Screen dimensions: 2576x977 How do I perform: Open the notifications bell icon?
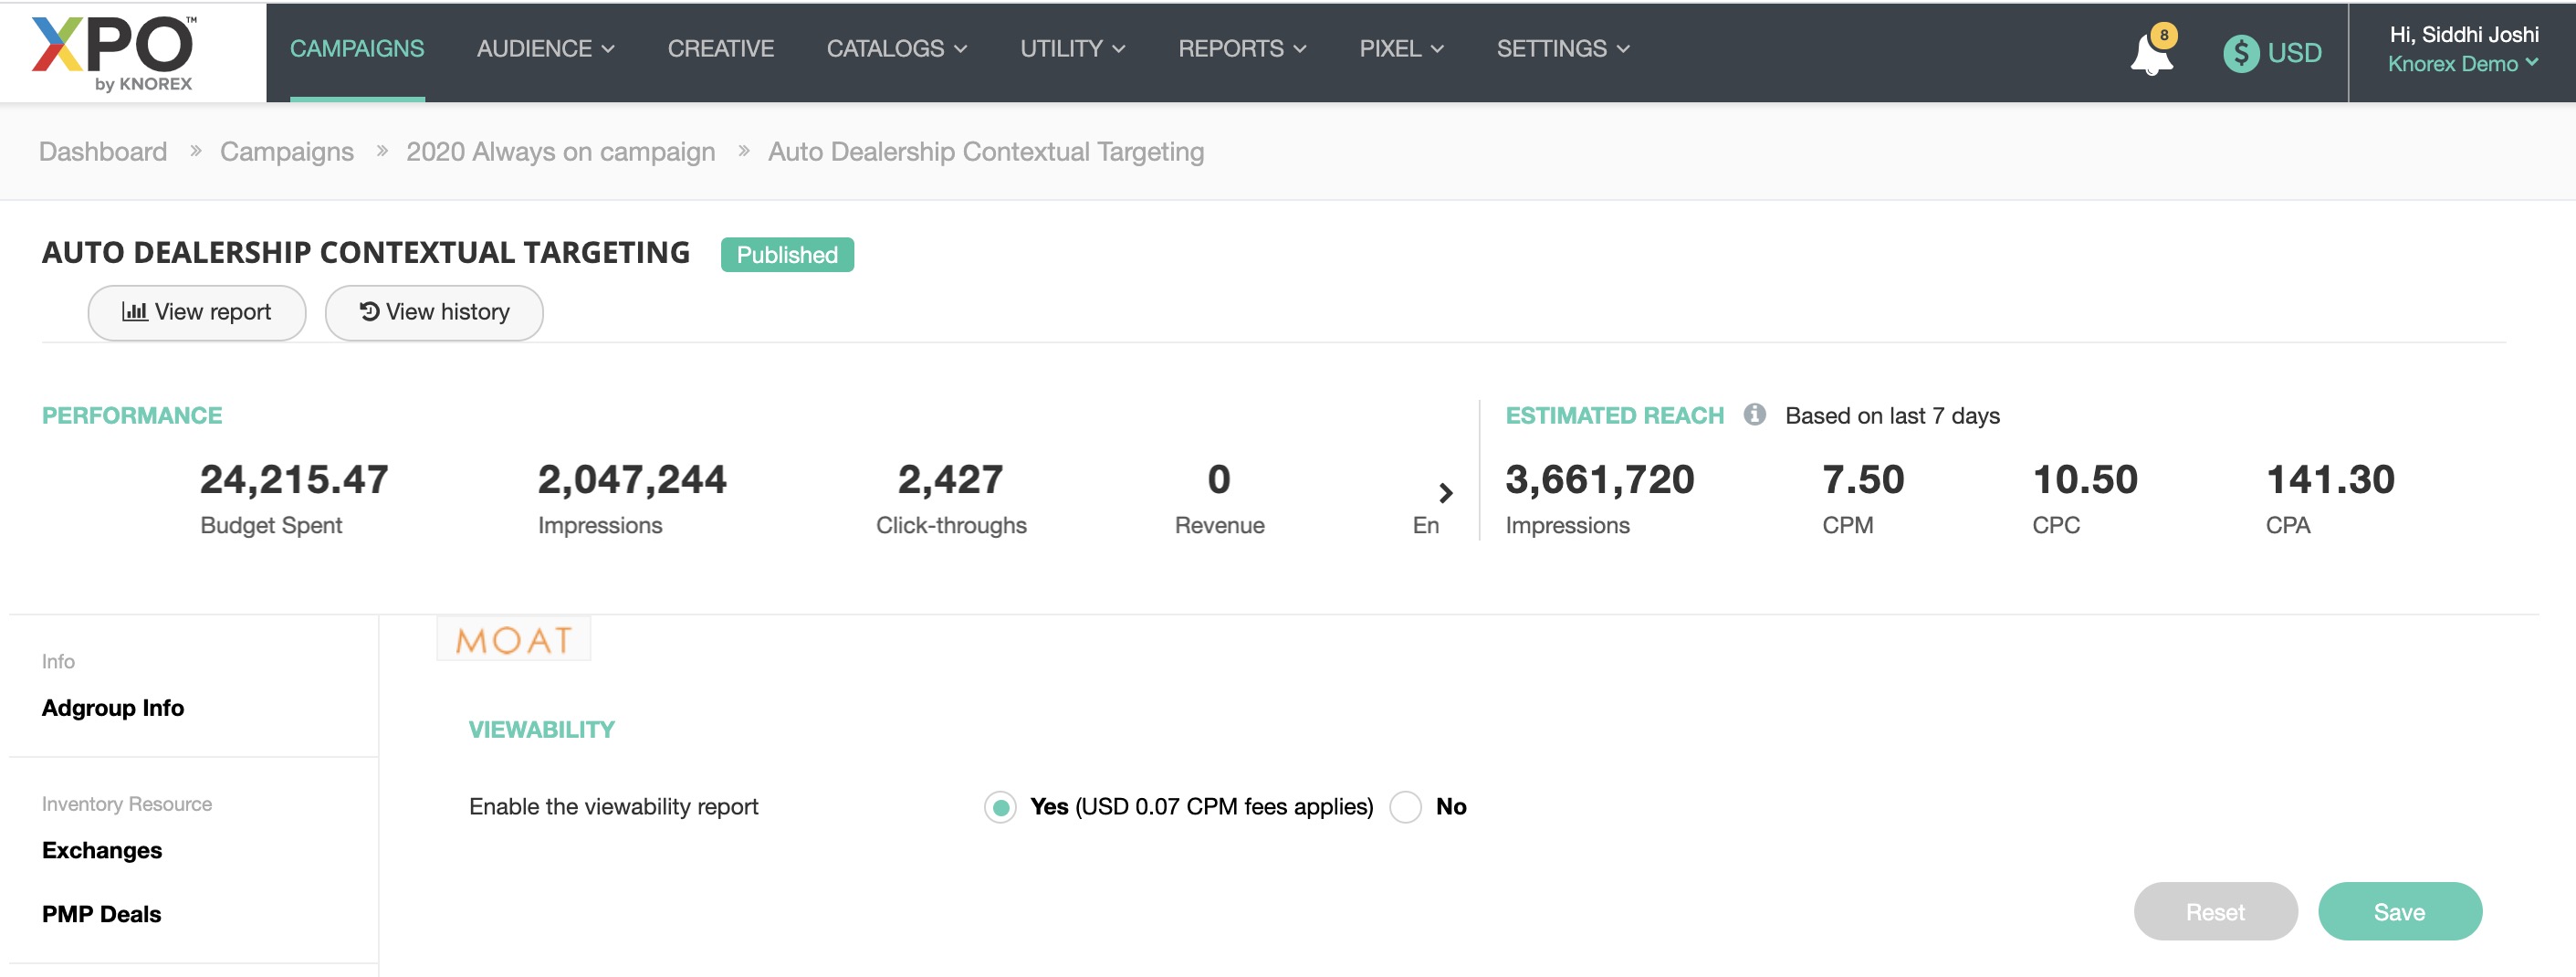click(x=2150, y=53)
